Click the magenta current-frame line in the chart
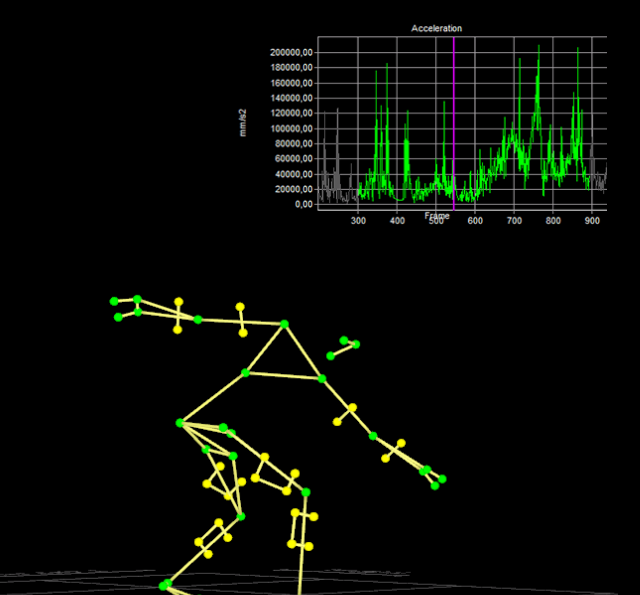The image size is (640, 595). pyautogui.click(x=453, y=123)
